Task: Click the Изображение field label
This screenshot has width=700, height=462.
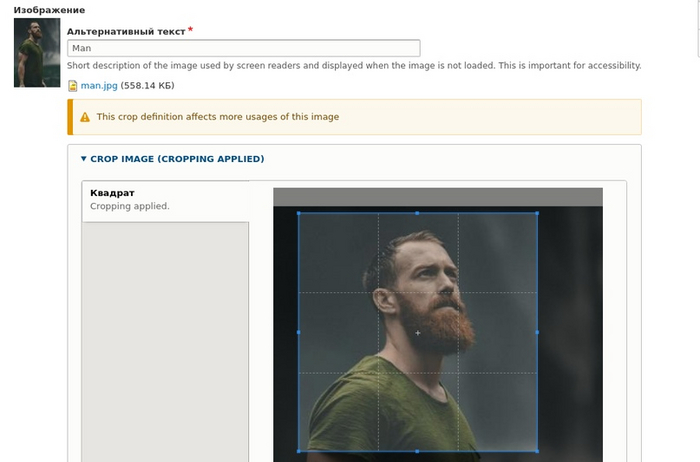Action: 50,10
